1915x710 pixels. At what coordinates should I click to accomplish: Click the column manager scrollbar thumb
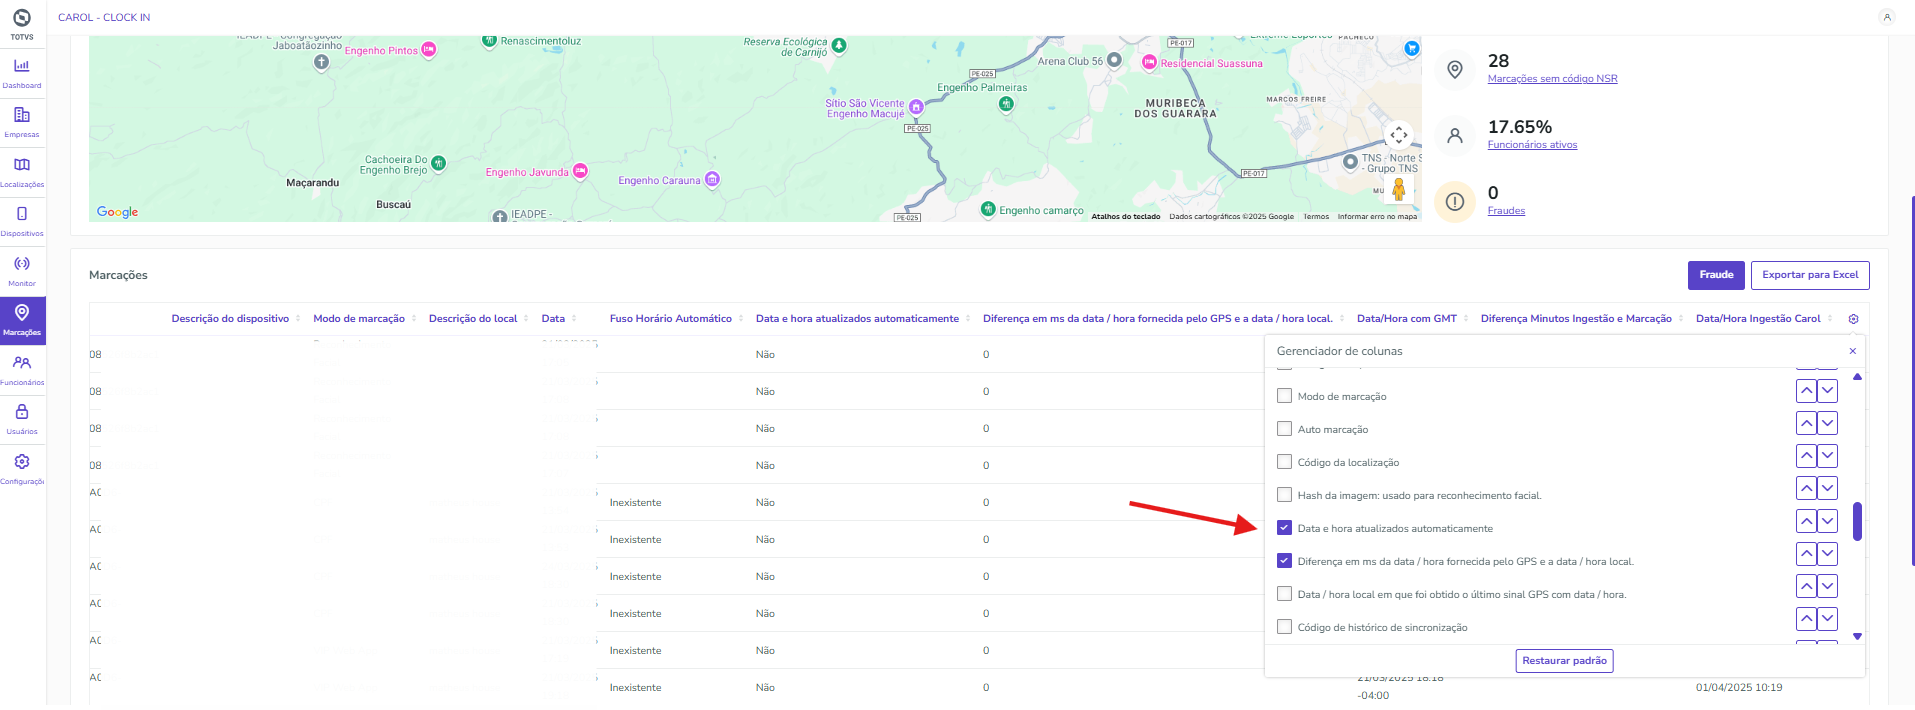click(1857, 521)
